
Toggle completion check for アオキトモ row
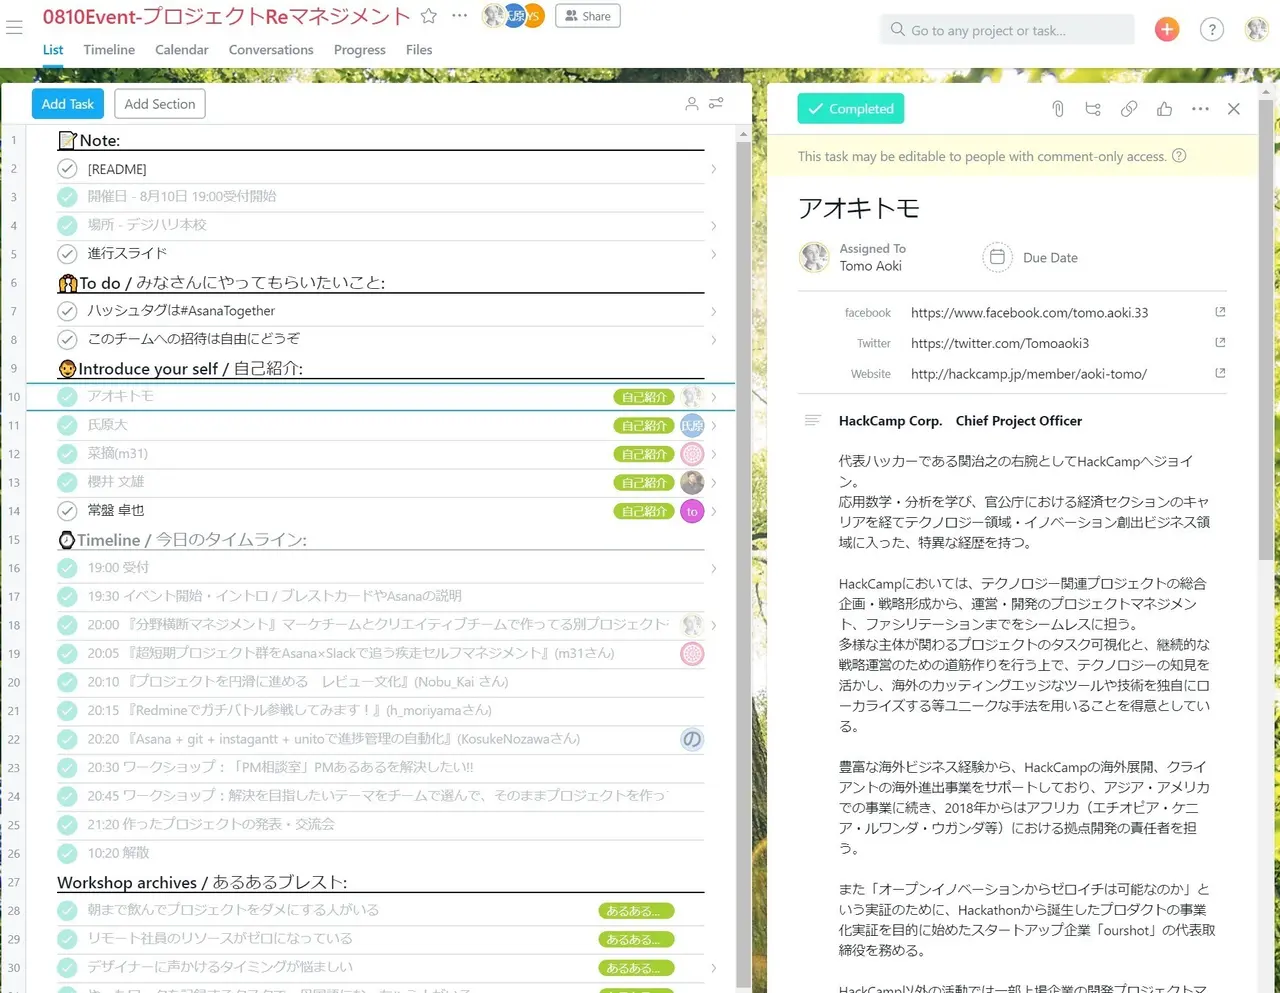[67, 397]
